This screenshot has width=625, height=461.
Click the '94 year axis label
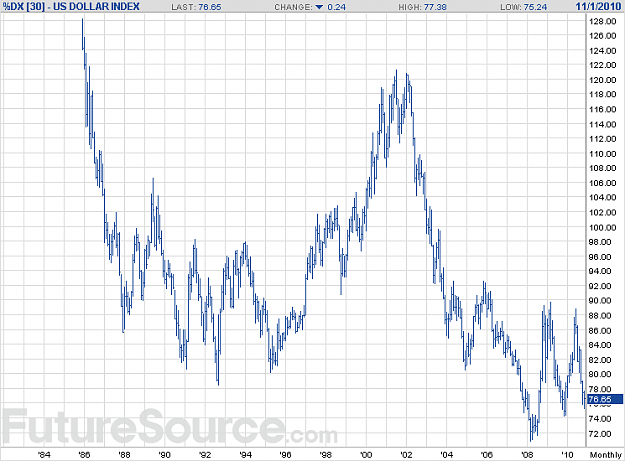[x=245, y=455]
